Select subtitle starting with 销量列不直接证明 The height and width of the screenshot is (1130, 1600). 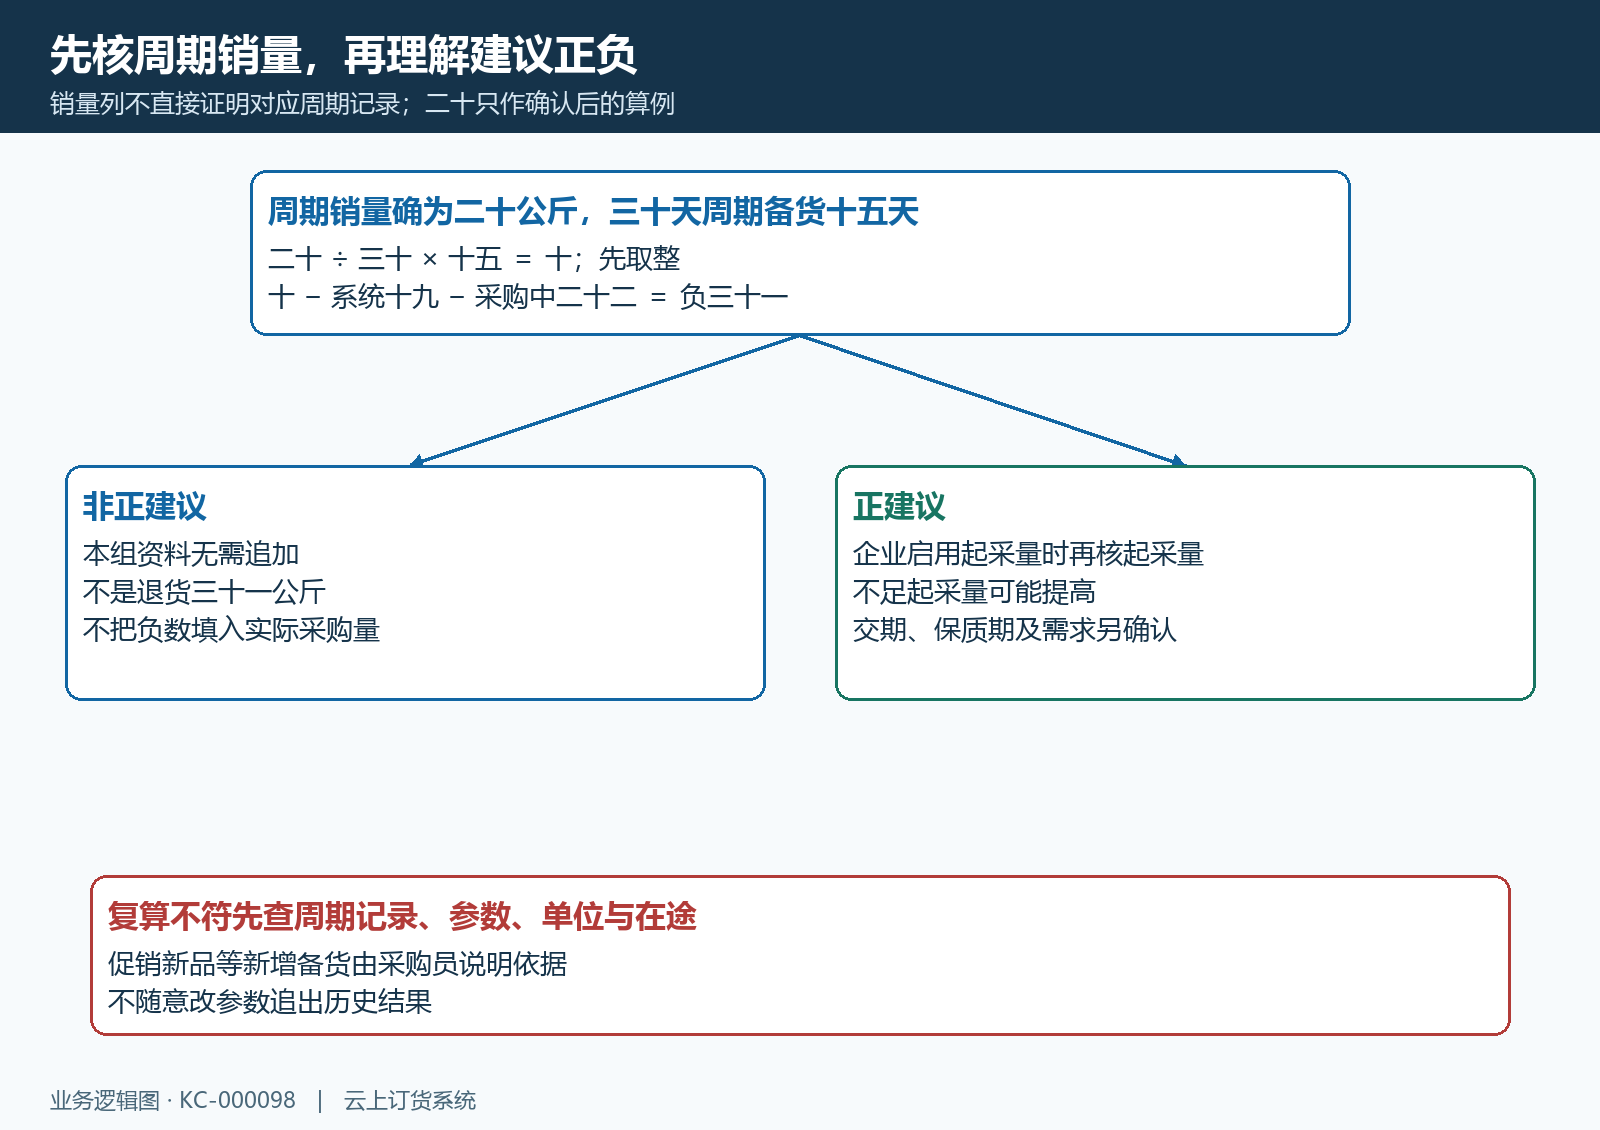pos(362,104)
